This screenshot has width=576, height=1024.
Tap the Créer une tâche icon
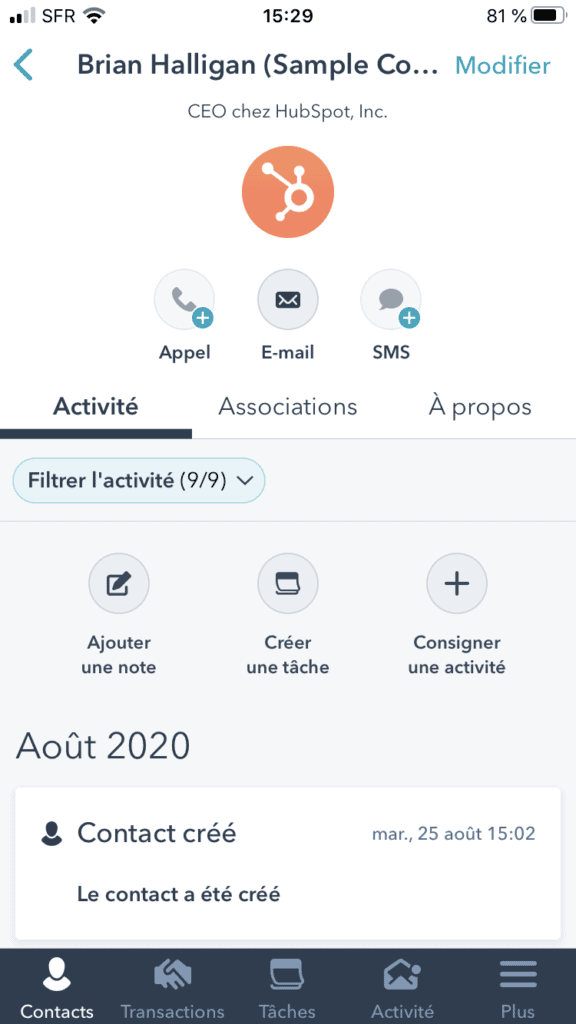287,583
